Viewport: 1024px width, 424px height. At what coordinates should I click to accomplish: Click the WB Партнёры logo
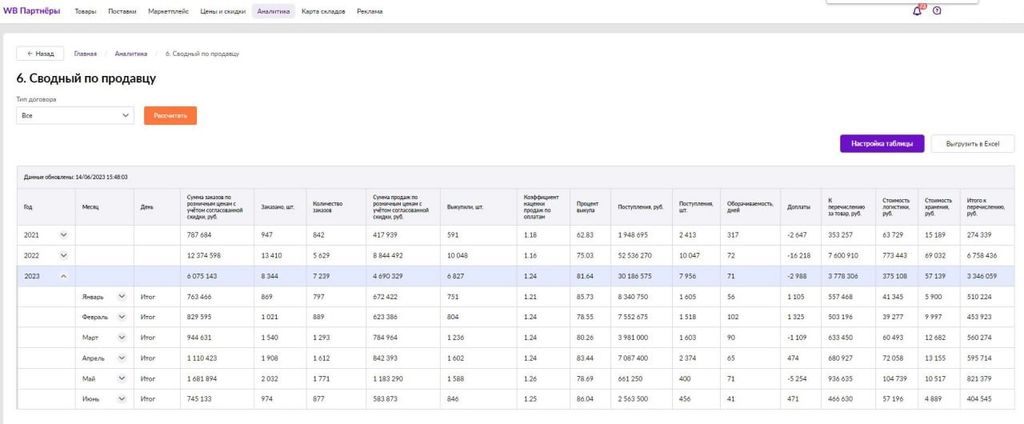tap(31, 11)
